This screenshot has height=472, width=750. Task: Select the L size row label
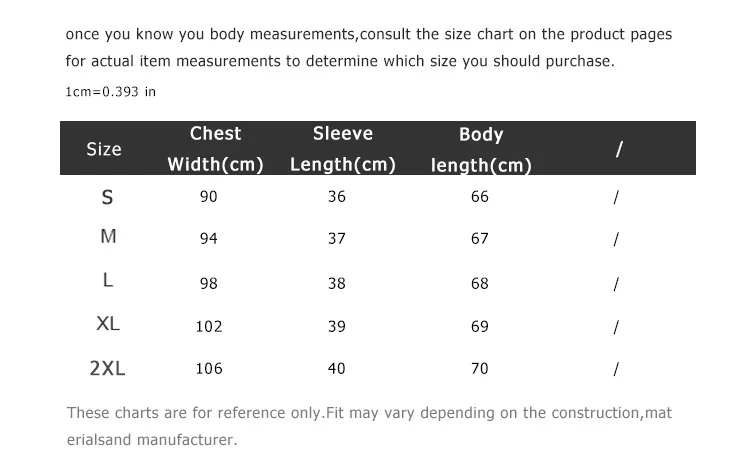pos(108,280)
